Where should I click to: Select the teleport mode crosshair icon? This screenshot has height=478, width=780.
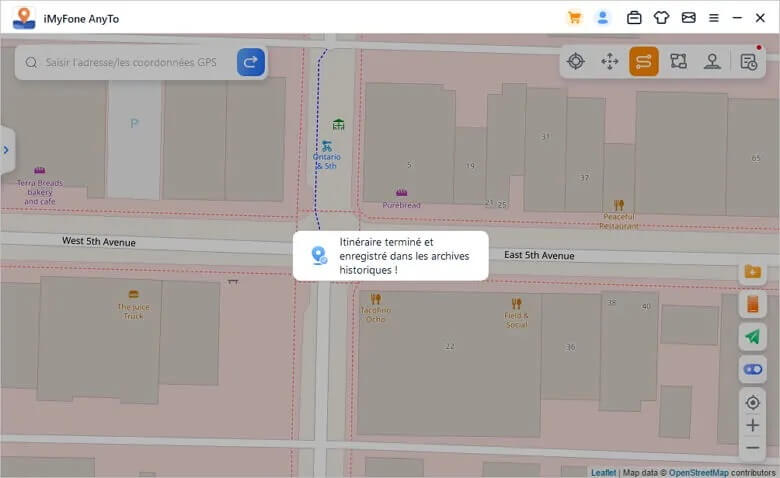[x=576, y=61]
